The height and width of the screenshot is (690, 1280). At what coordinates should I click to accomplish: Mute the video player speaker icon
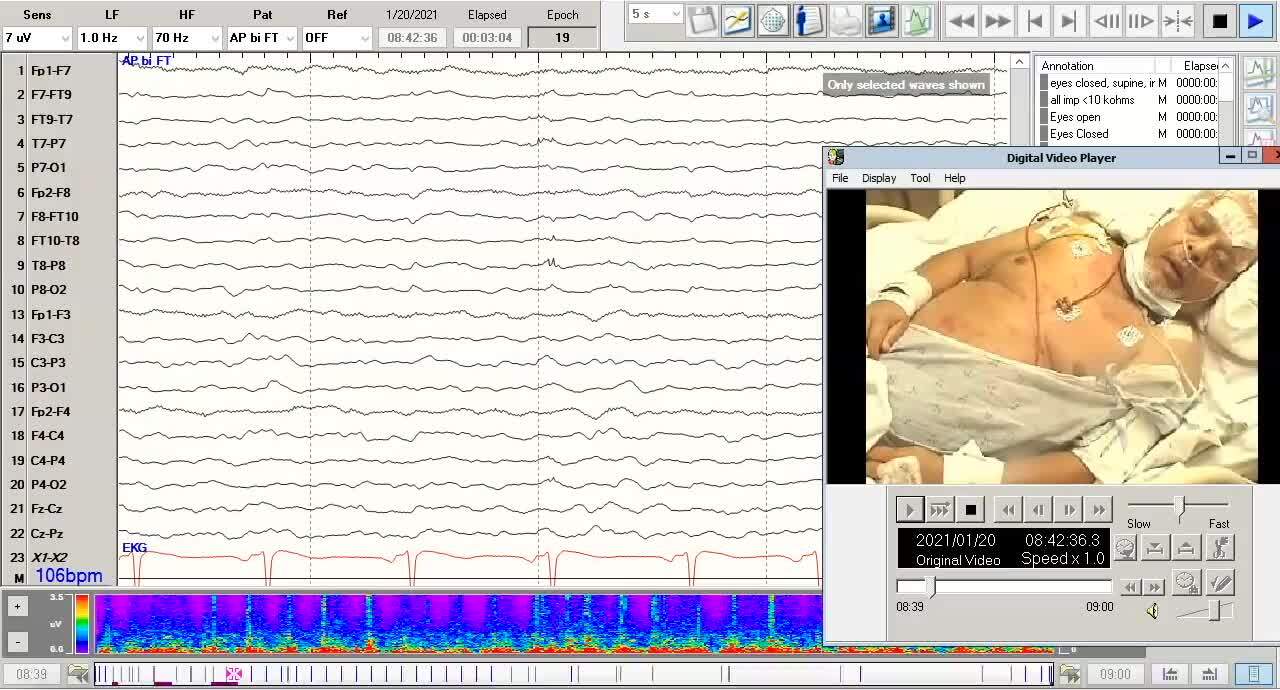(1152, 611)
